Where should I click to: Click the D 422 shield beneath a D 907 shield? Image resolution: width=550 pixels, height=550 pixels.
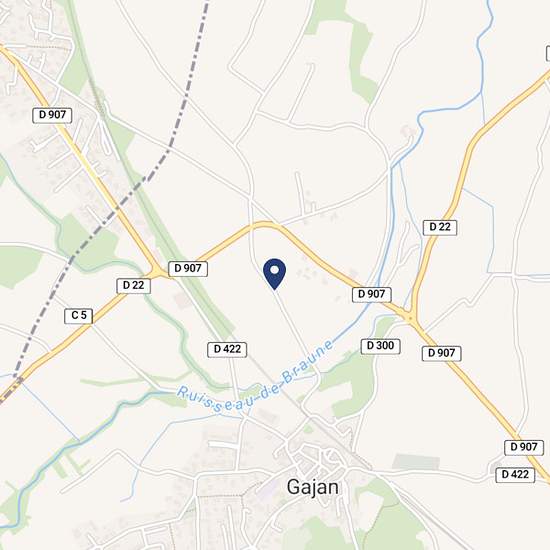coord(515,475)
